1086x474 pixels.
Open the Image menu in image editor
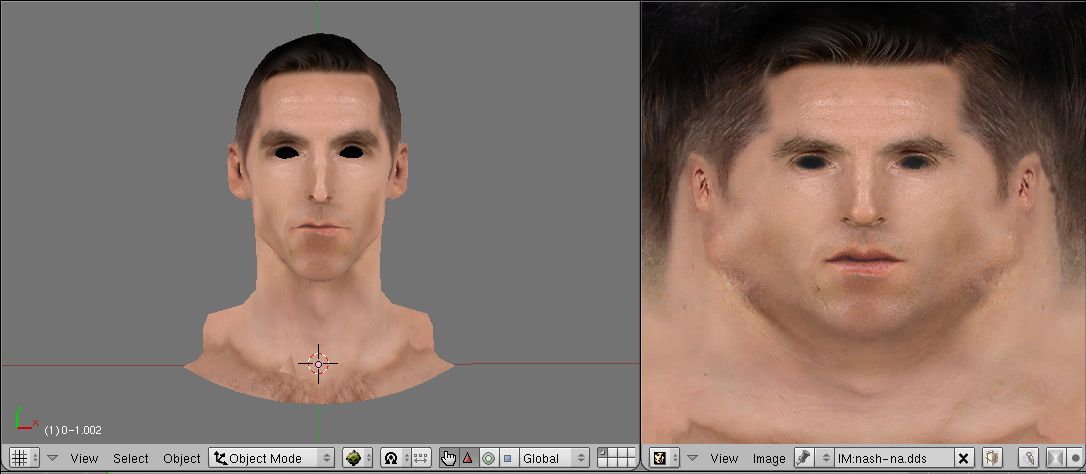(x=769, y=458)
